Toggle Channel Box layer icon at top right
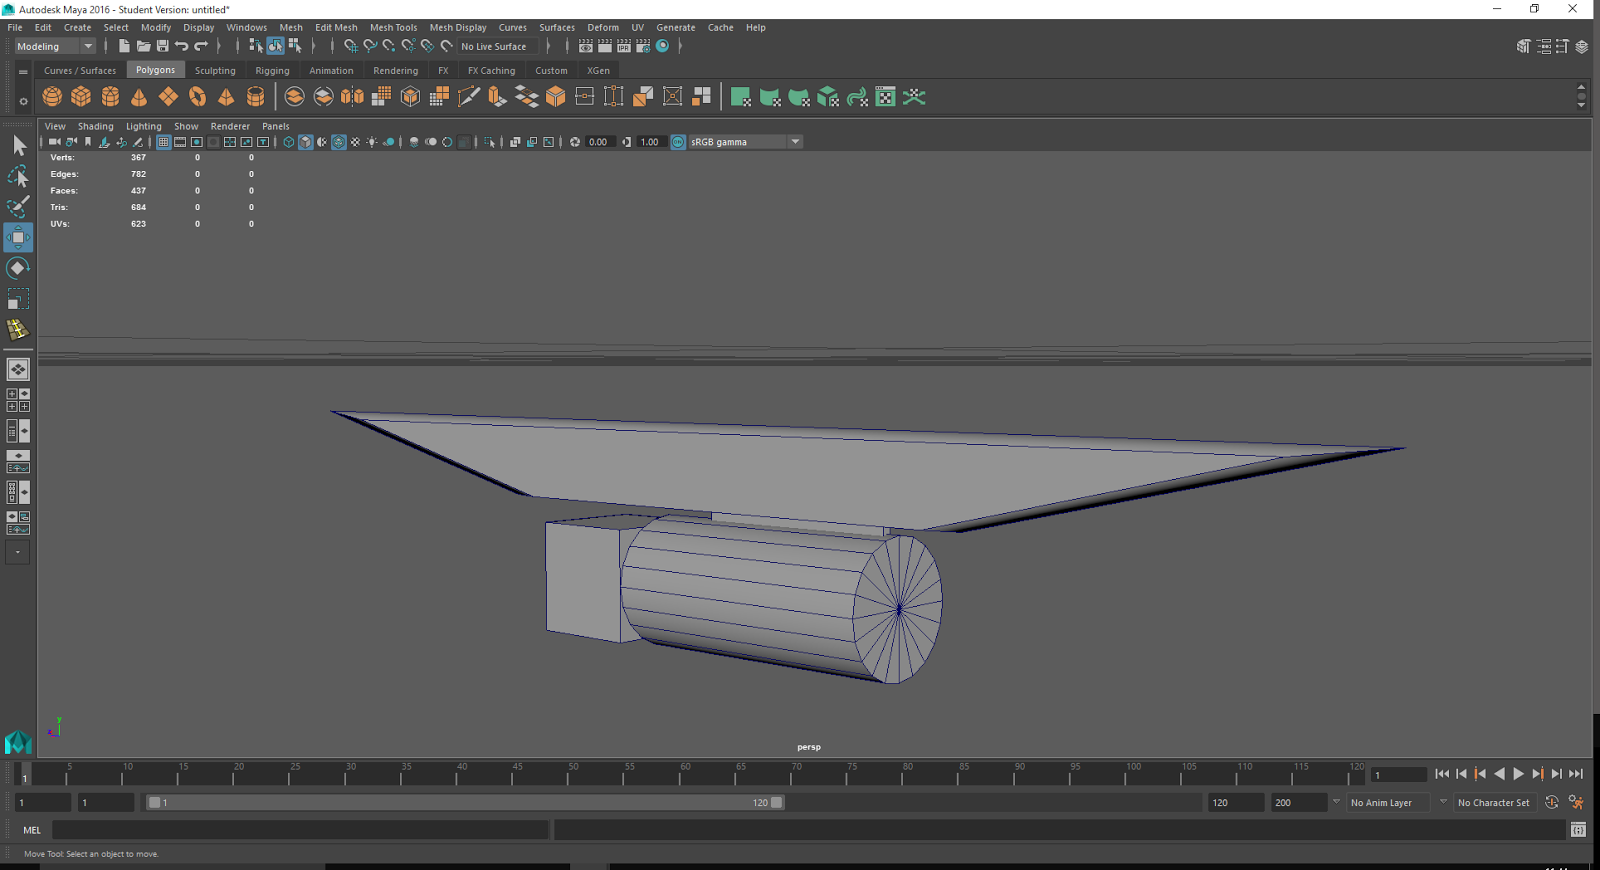This screenshot has width=1600, height=870. pyautogui.click(x=1581, y=46)
